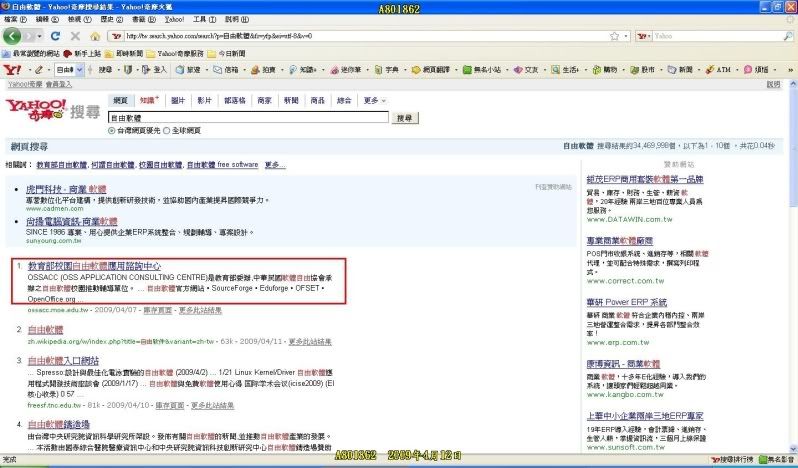
Task: Click the magnifier in the Yahoo search box
Action: (788, 36)
